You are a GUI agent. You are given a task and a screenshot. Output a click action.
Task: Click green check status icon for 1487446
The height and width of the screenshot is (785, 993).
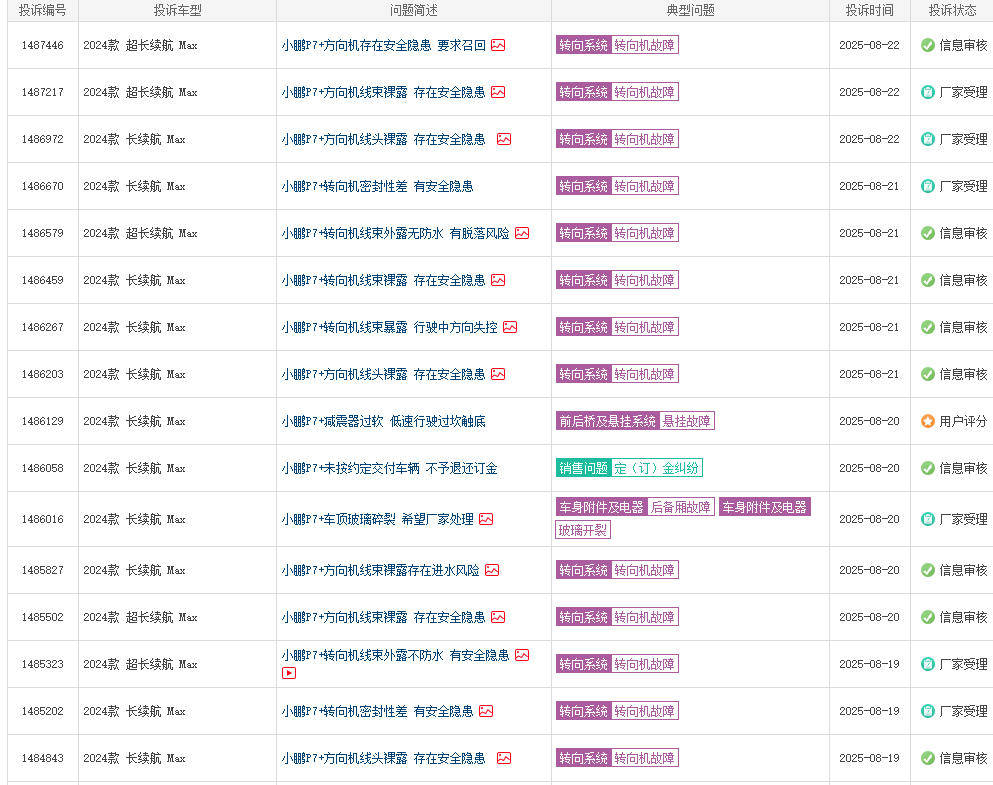point(928,45)
